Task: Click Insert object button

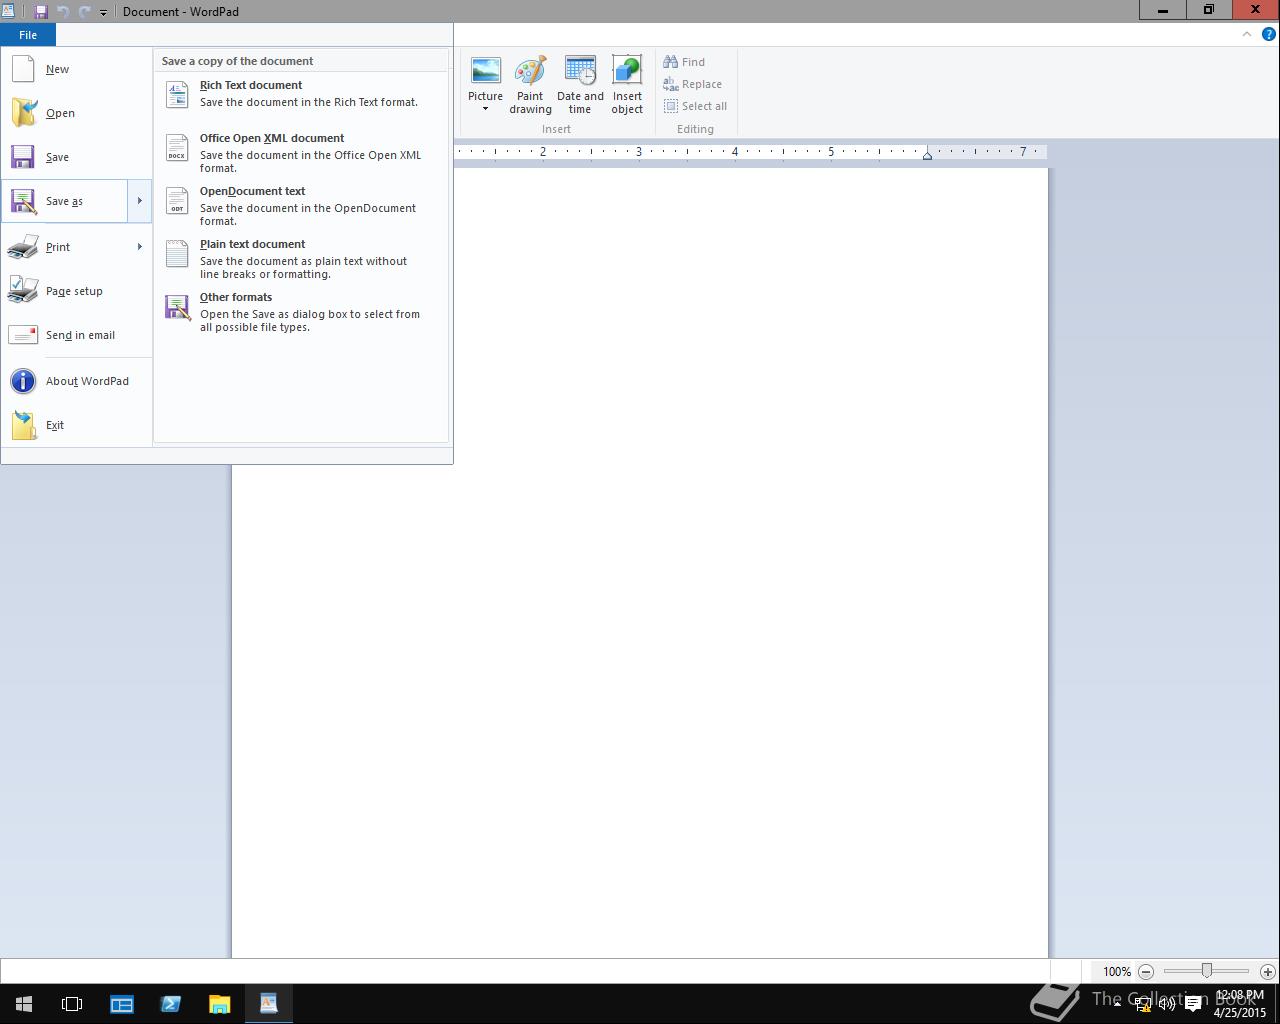Action: 627,86
